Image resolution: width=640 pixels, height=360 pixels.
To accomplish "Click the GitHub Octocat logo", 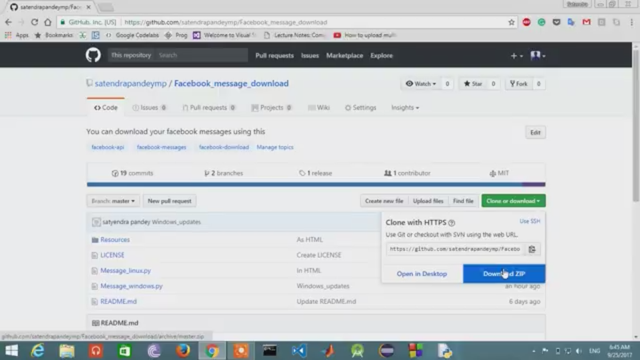I will [93, 55].
